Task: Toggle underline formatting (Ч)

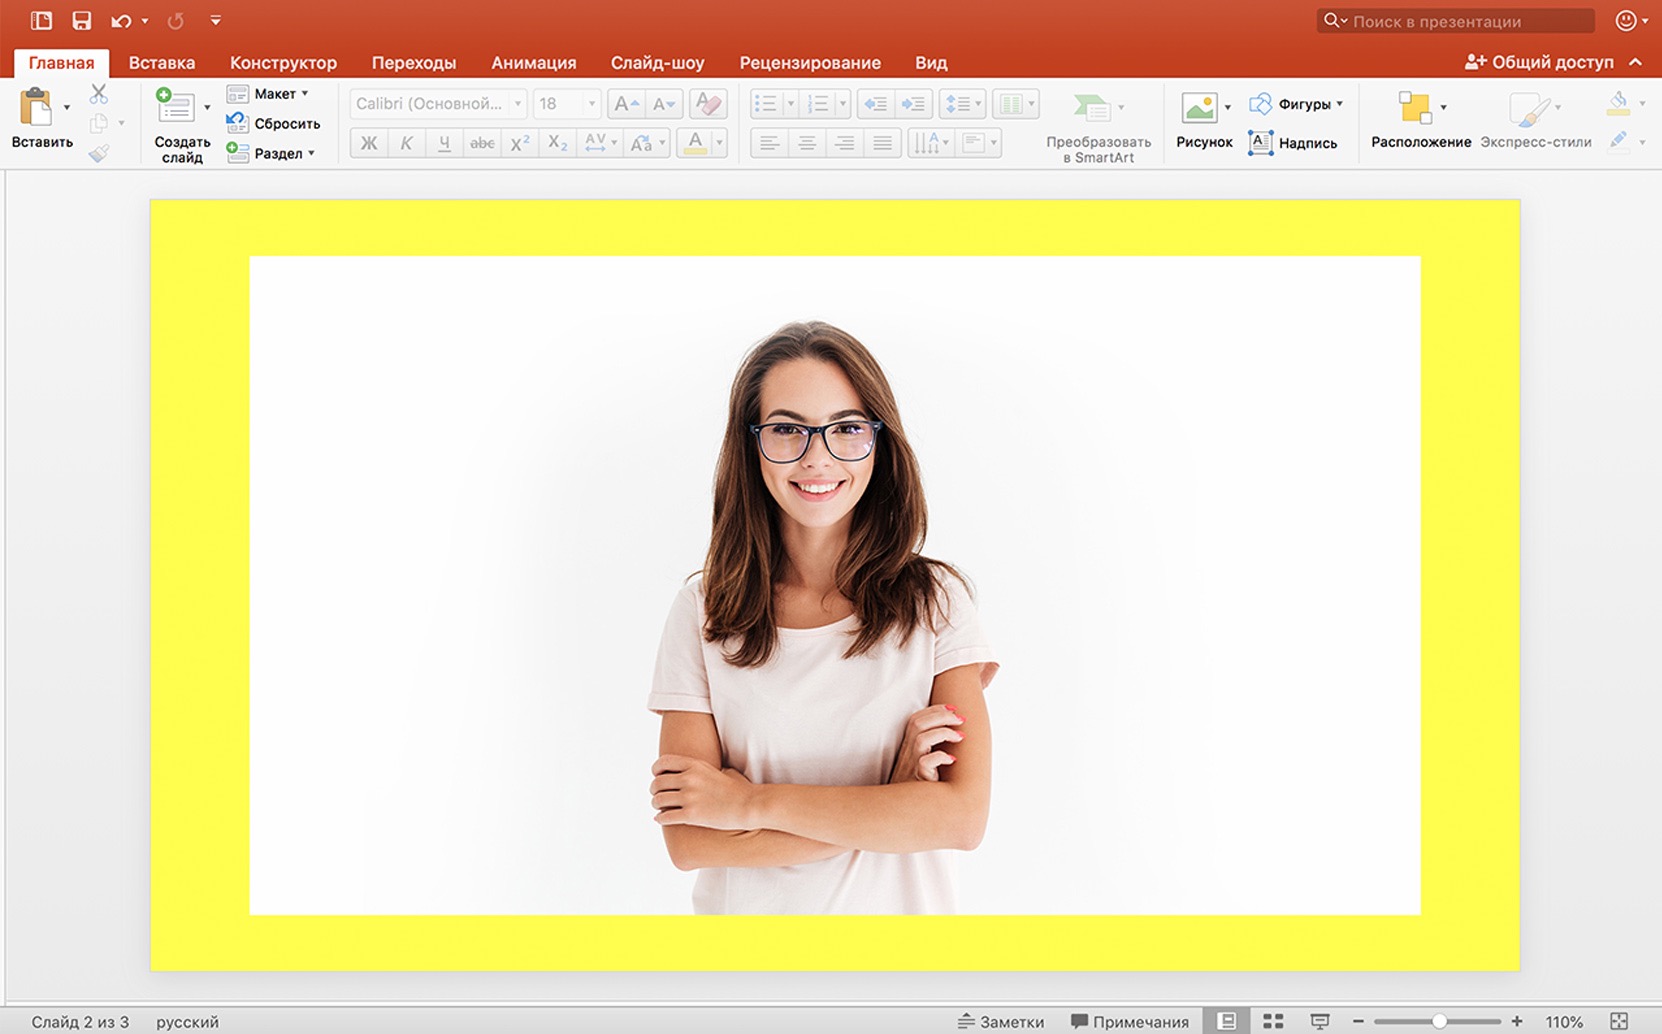Action: tap(444, 143)
